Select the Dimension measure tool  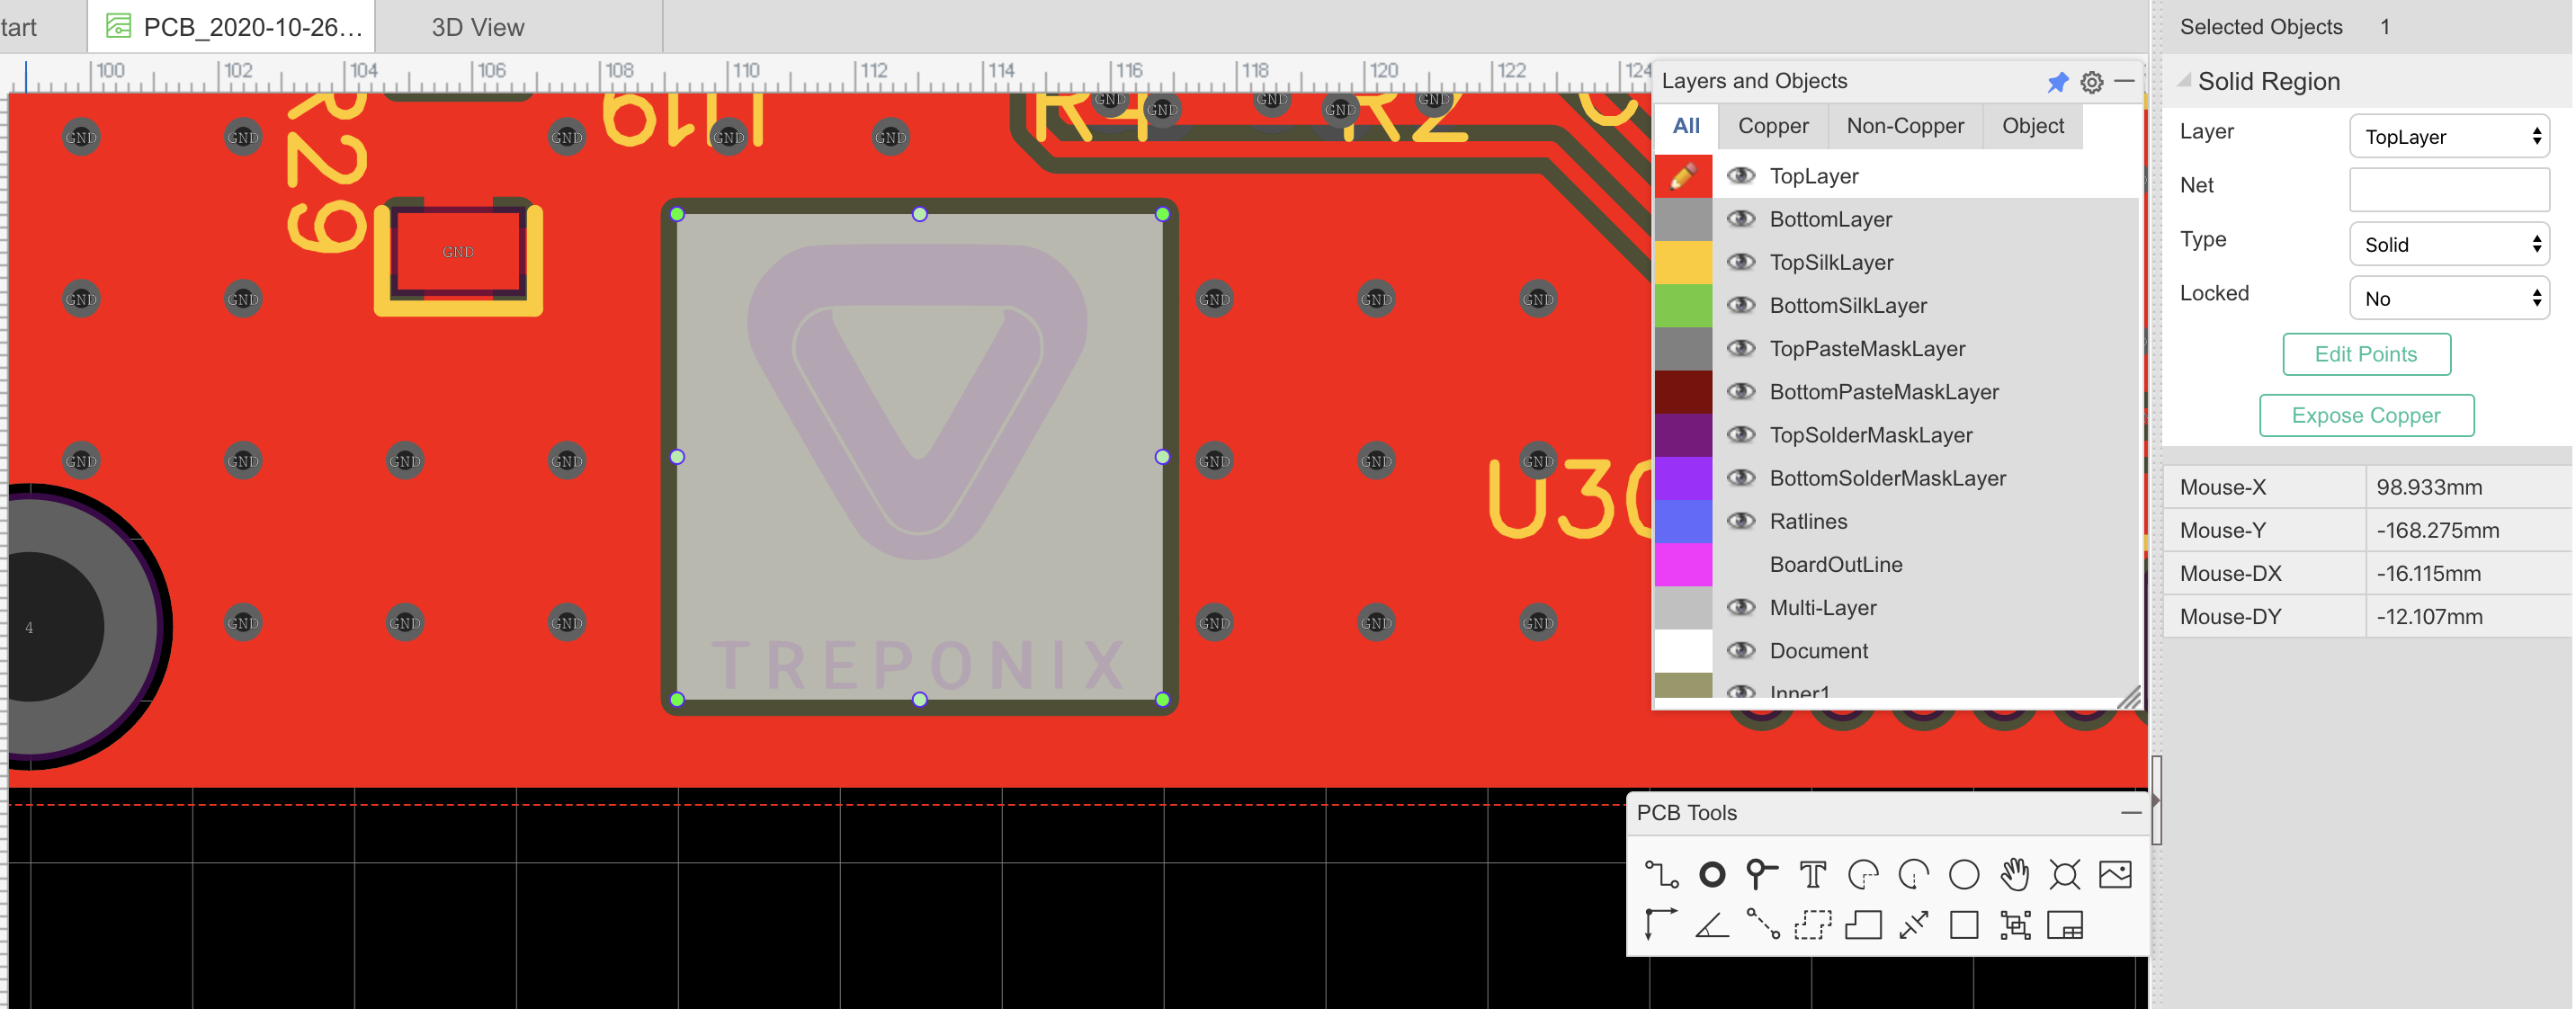1913,925
